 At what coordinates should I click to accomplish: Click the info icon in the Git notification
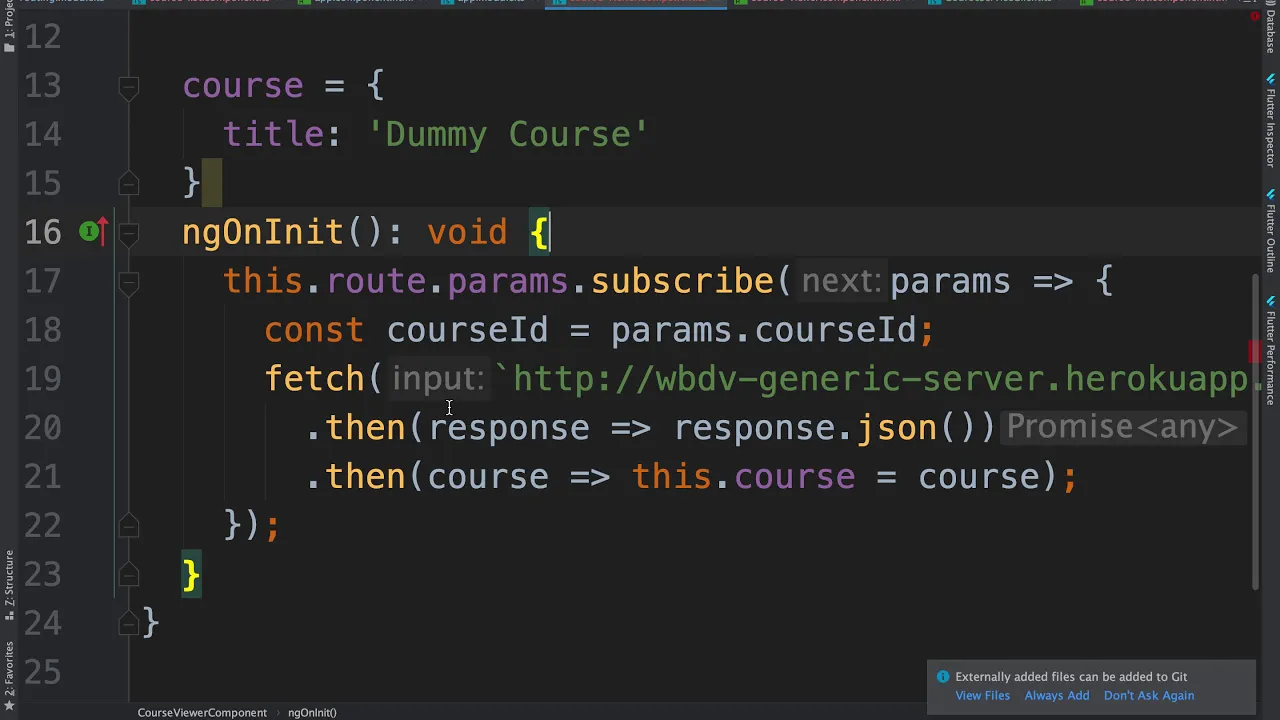point(942,677)
